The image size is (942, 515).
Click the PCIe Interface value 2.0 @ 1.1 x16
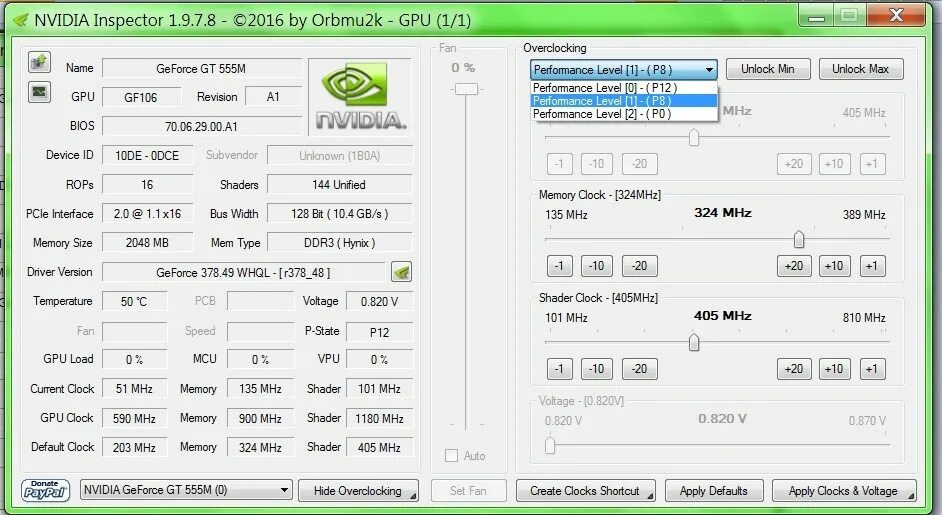[147, 213]
